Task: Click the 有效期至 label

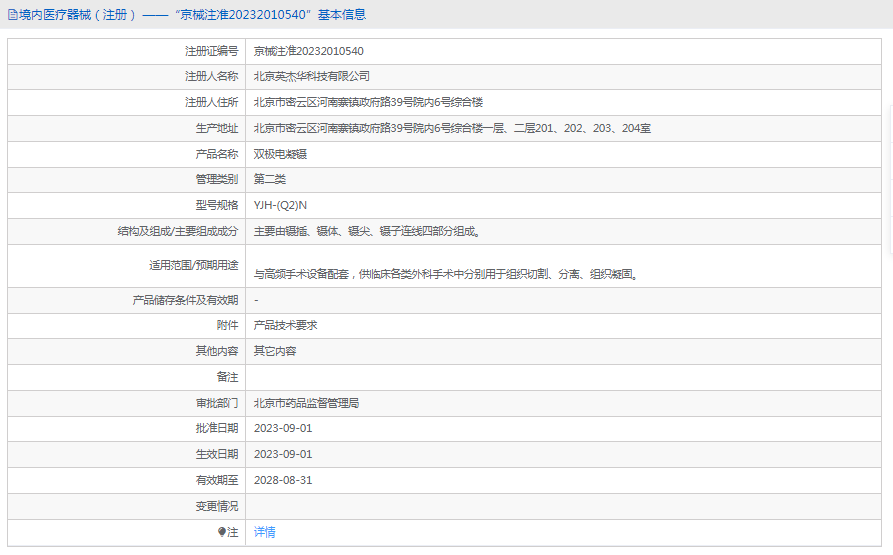Action: (x=217, y=480)
